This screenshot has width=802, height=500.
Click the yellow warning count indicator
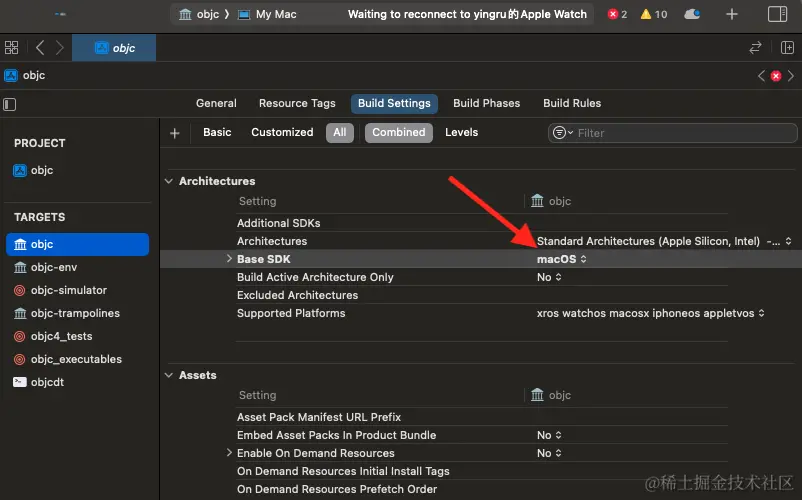(x=654, y=14)
